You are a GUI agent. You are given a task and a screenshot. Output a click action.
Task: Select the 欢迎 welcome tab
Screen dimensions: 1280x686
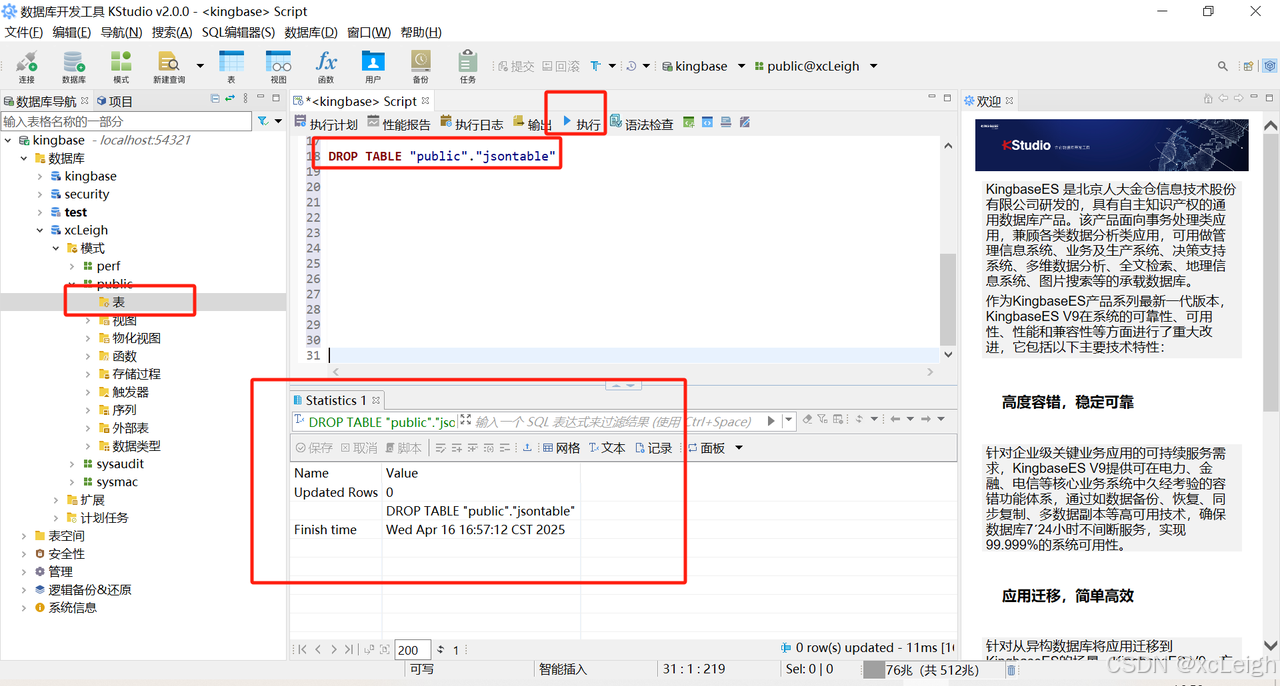(x=988, y=101)
